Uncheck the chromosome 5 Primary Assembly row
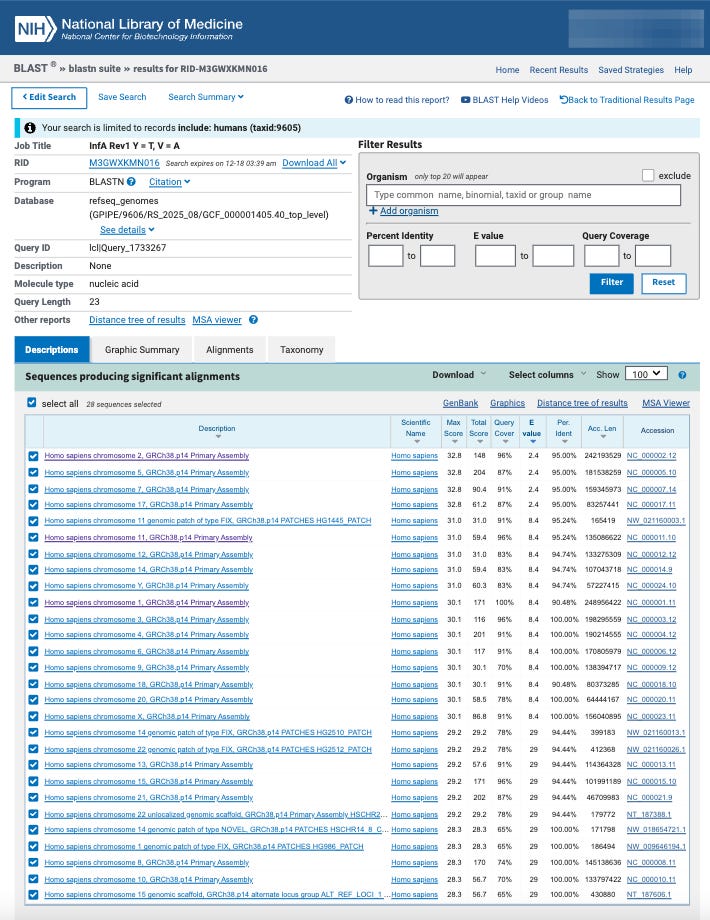The image size is (710, 920). tap(33, 472)
